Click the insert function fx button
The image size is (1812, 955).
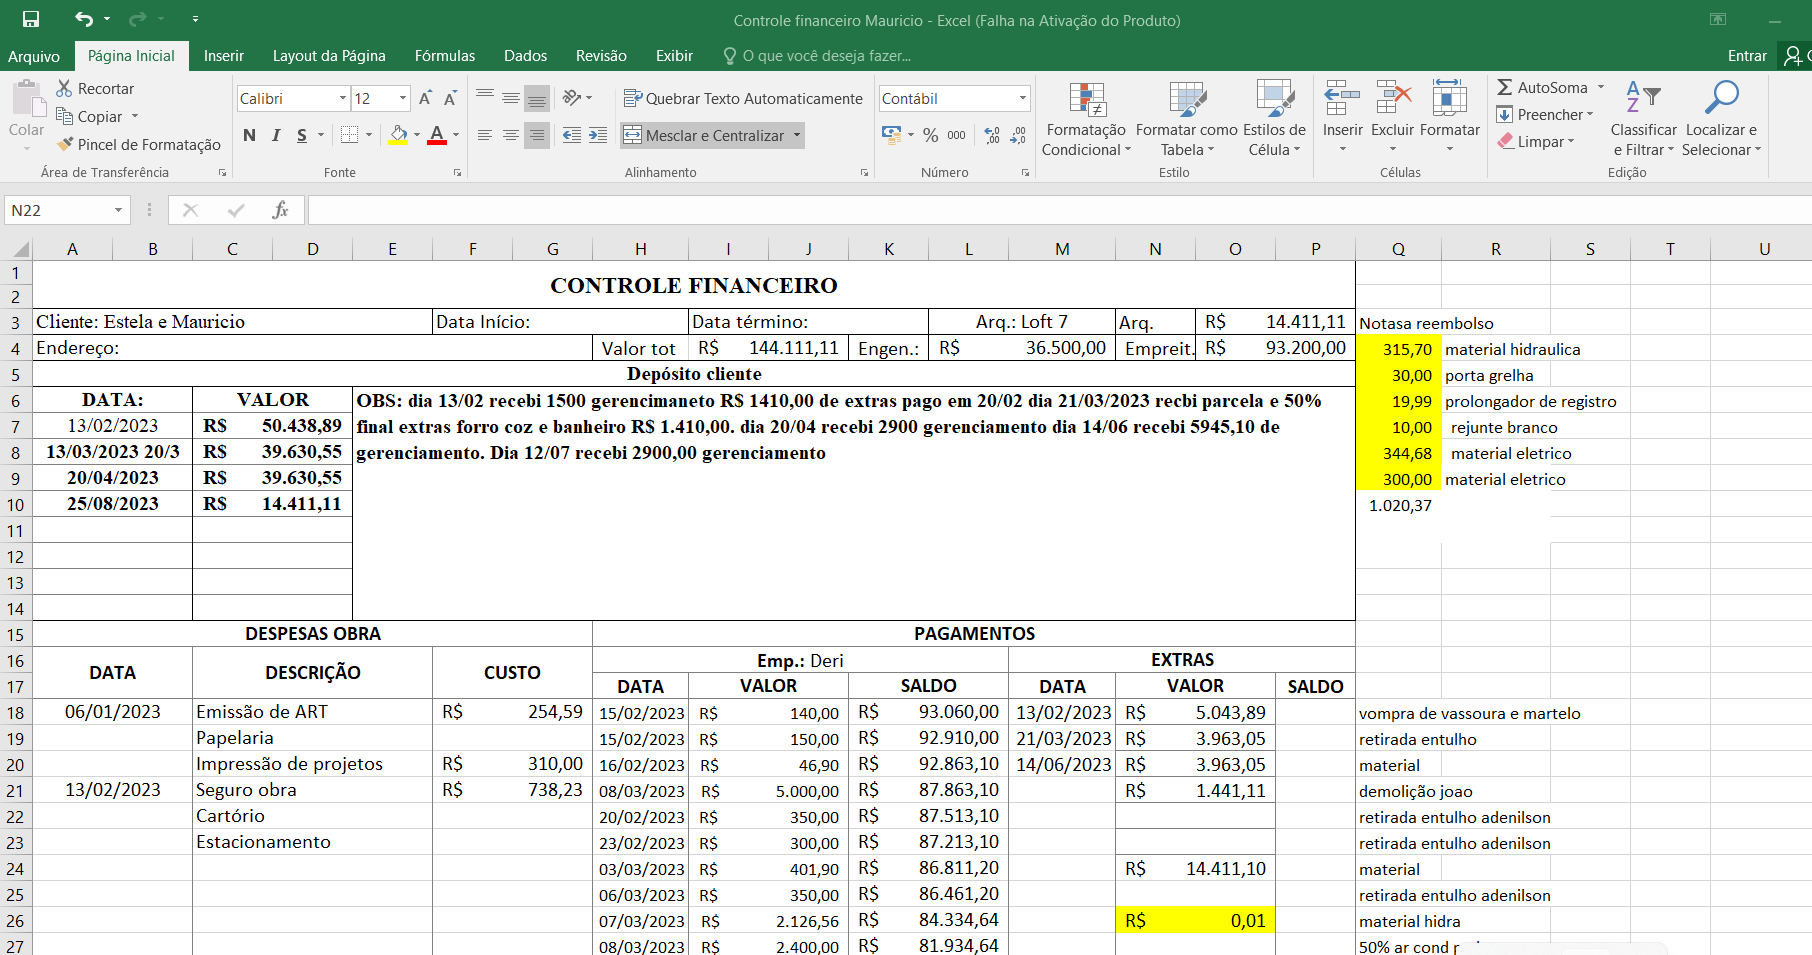[x=280, y=210]
